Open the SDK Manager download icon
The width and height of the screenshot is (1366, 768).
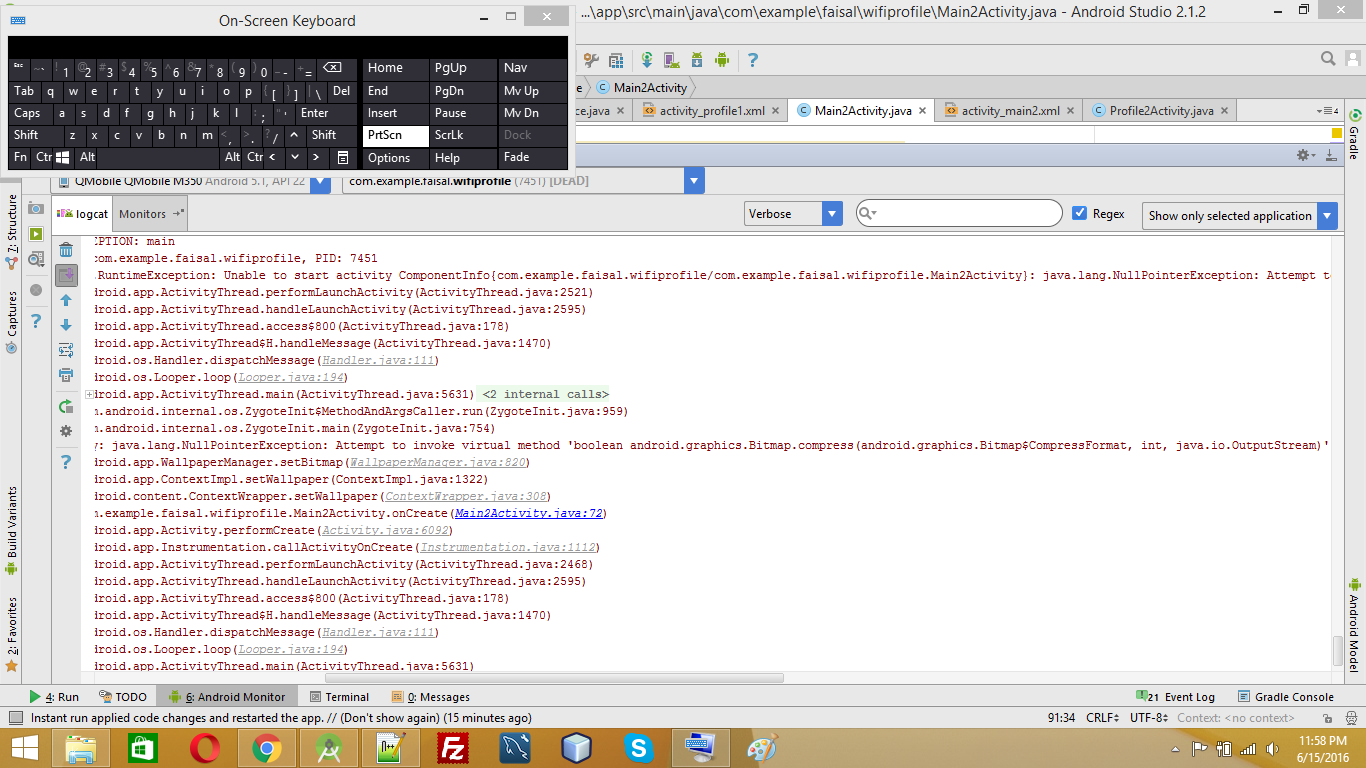click(x=697, y=60)
